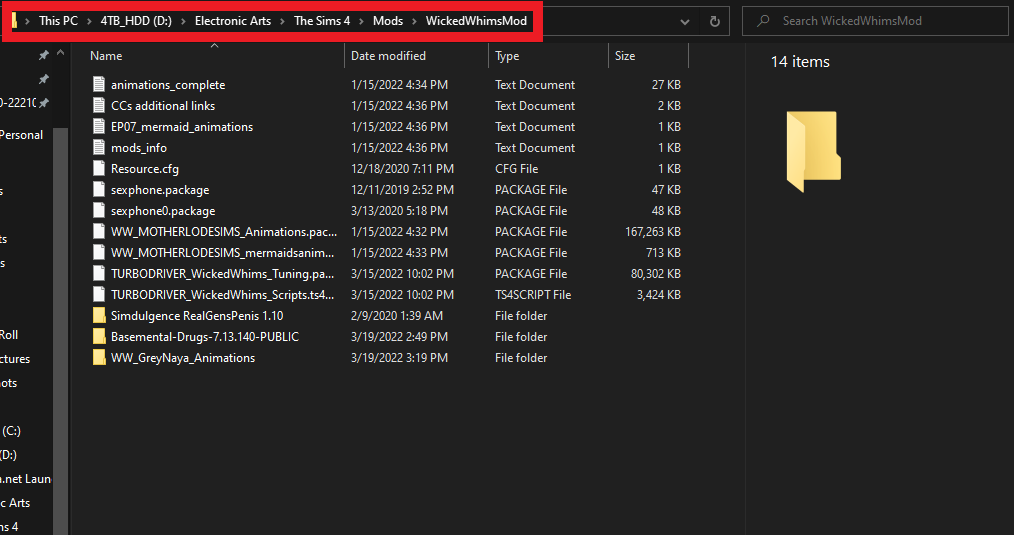Select the Personal item in navigation pane
Viewport: 1014px width, 535px height.
21,135
